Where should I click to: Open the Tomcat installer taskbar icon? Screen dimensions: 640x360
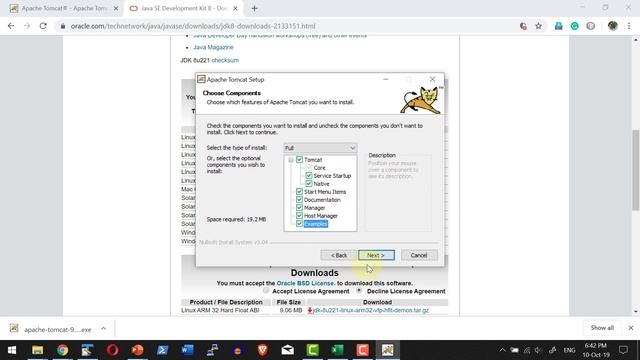(387, 350)
